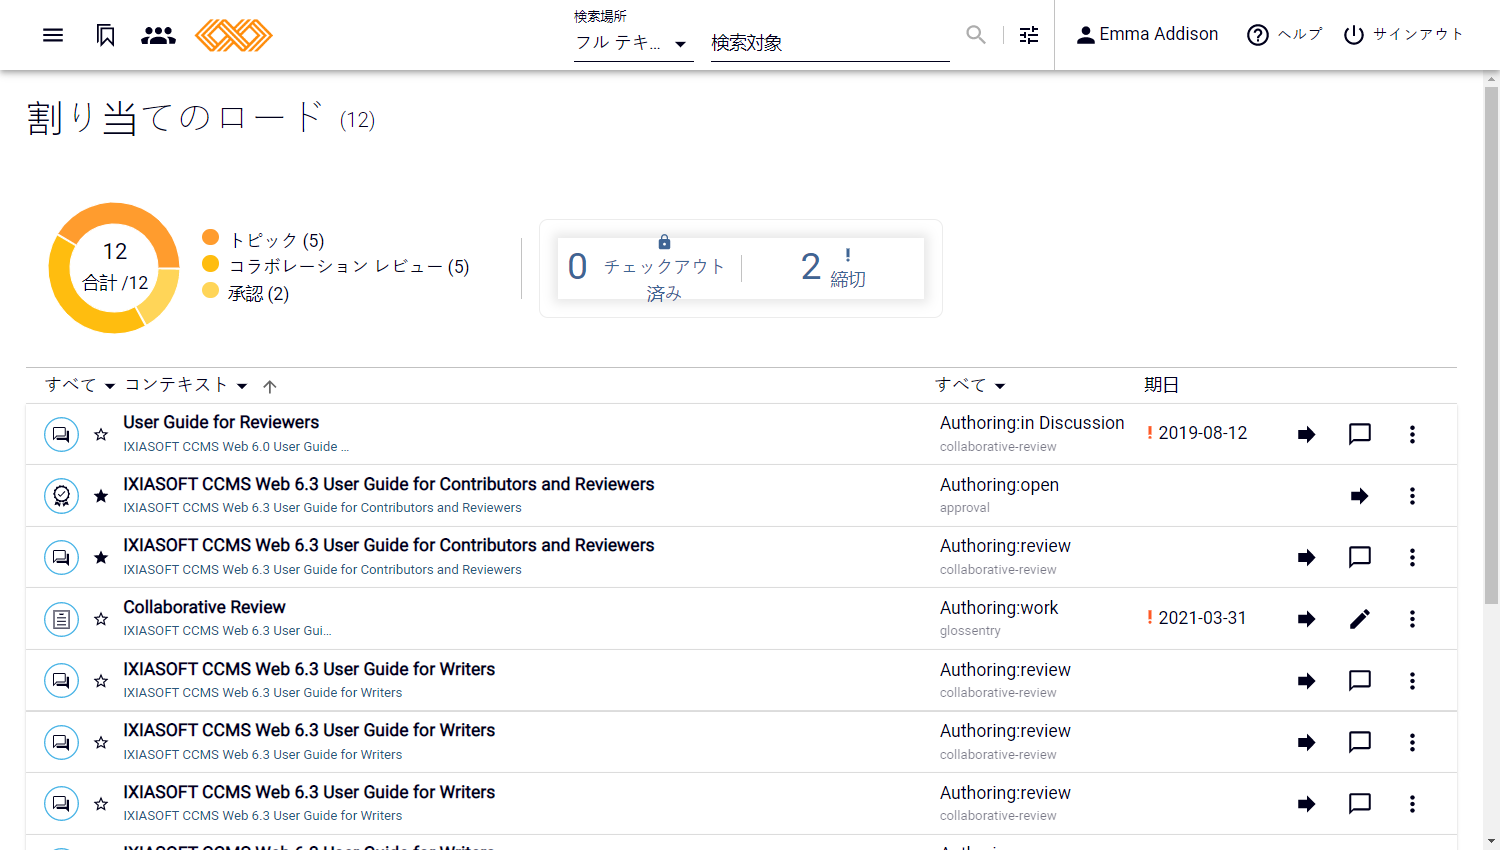The width and height of the screenshot is (1500, 850).
Task: Click arrow for User Guide for Reviewers row
Action: tap(1306, 434)
